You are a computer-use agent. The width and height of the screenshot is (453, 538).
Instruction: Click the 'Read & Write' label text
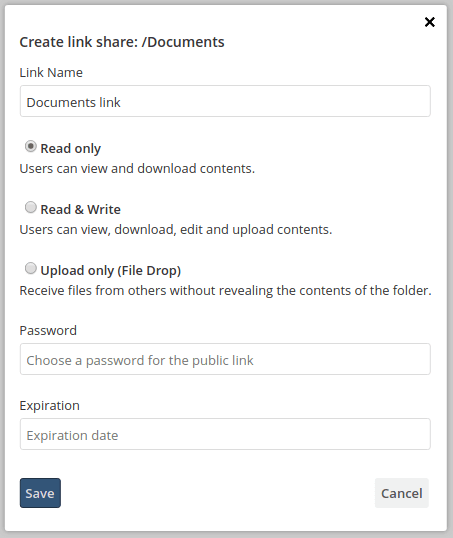(x=81, y=209)
